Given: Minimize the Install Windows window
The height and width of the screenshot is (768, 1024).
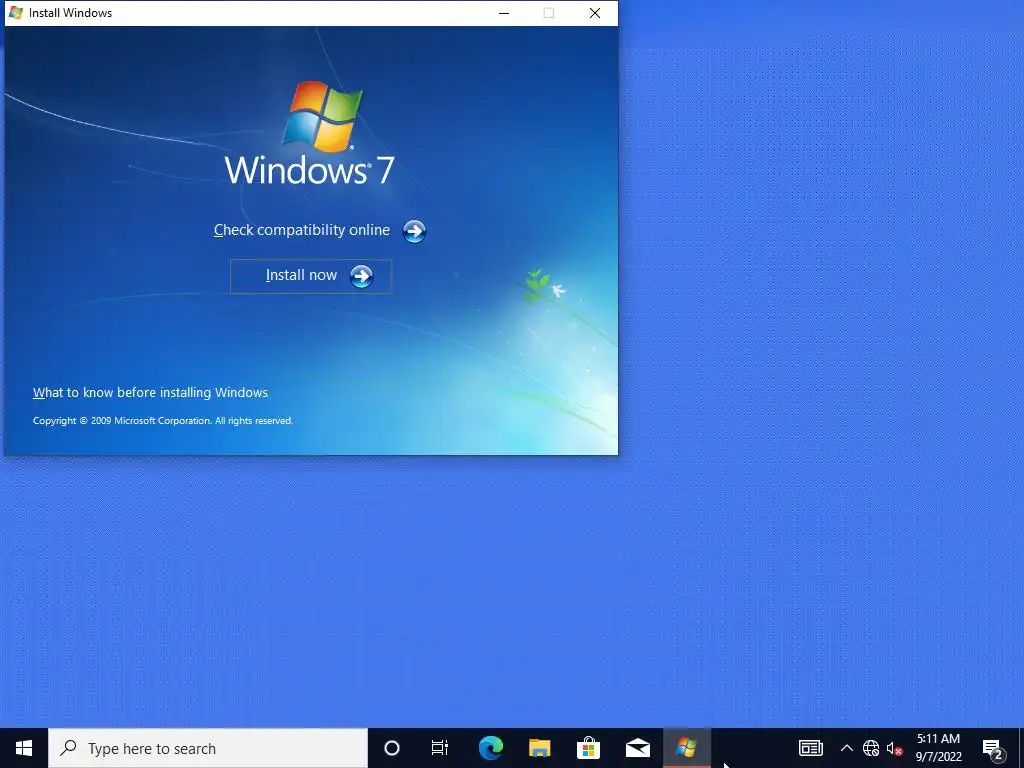Looking at the screenshot, I should point(504,13).
